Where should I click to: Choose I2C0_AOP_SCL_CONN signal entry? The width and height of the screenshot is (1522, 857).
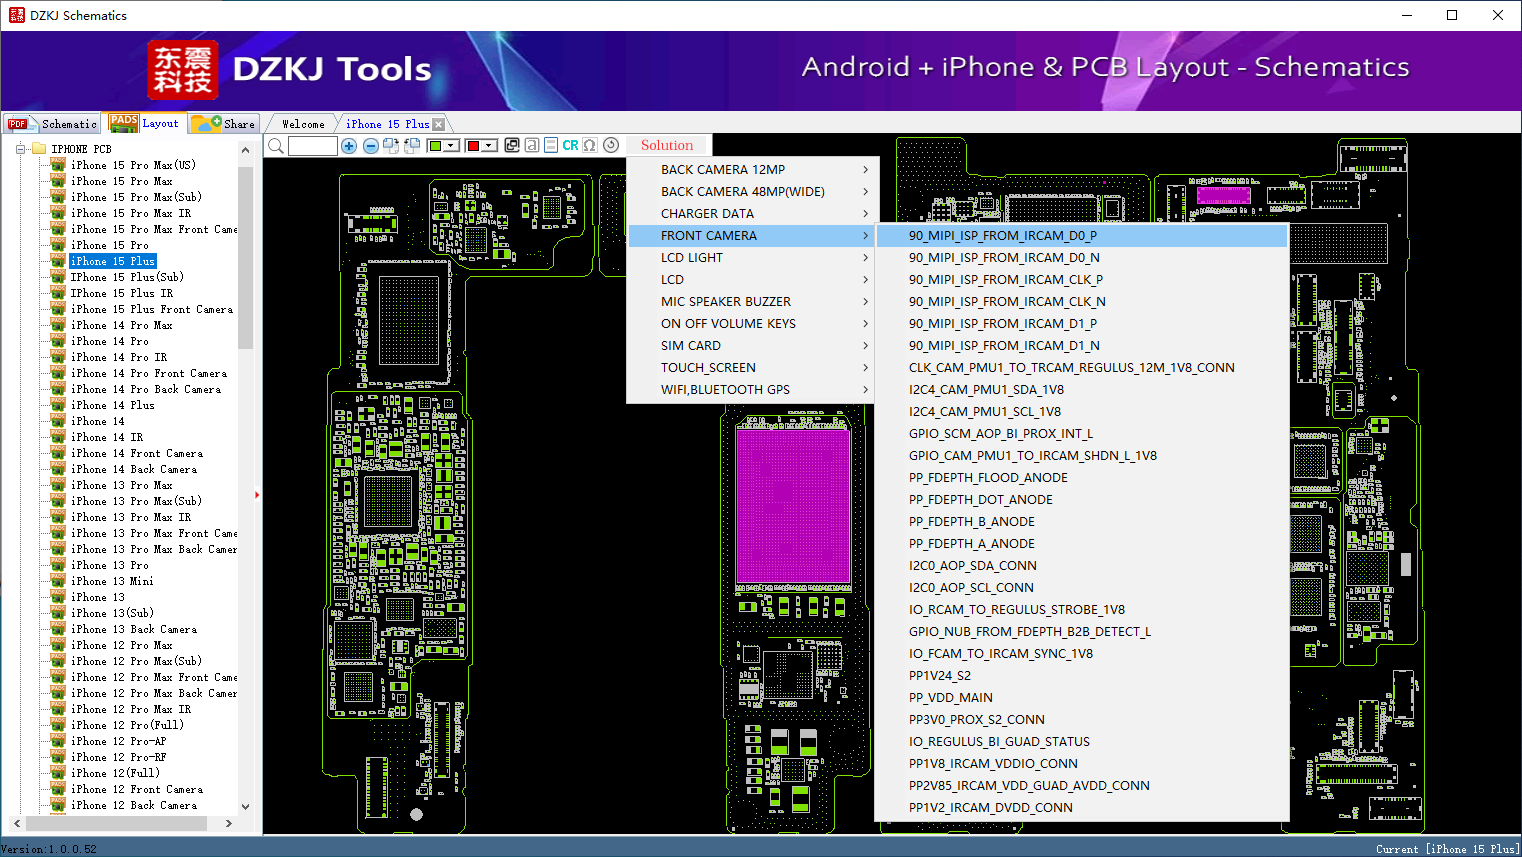click(1082, 588)
